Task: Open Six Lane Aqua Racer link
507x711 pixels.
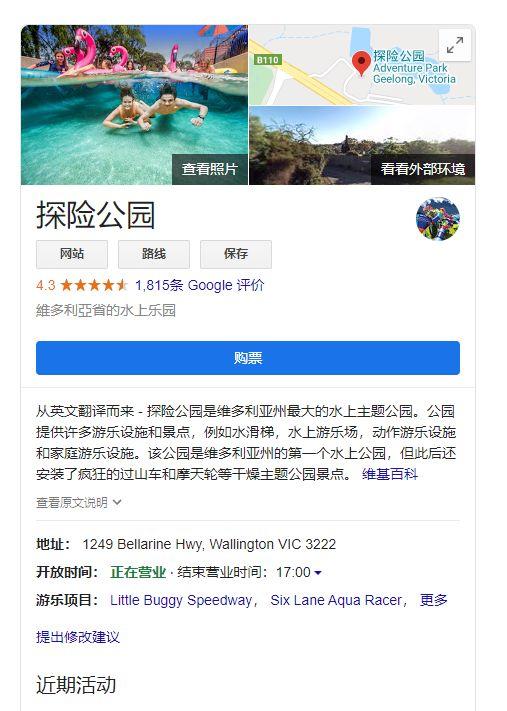Action: (x=336, y=600)
